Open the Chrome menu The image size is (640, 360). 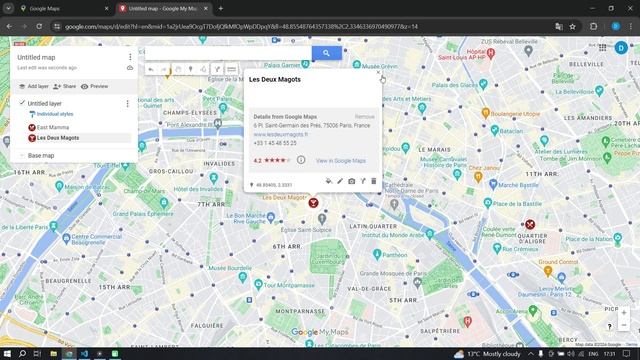click(631, 27)
